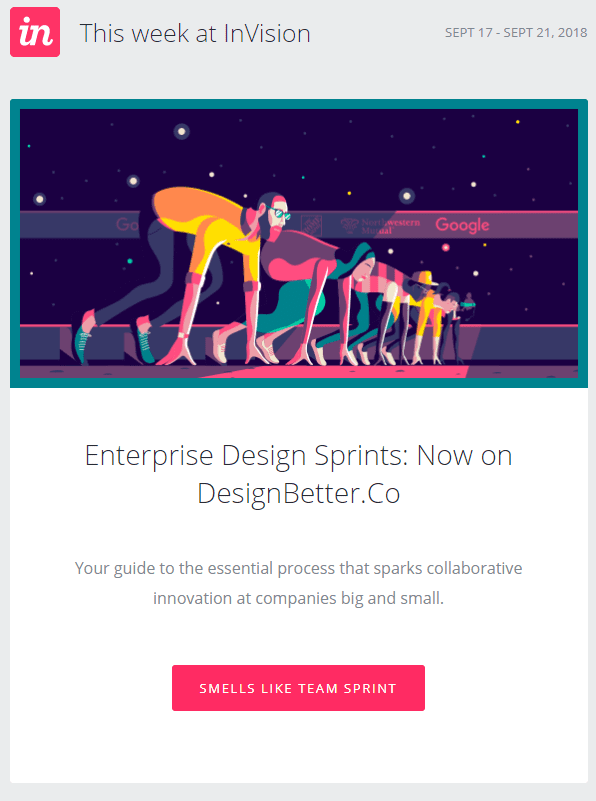
Task: Click "DesignBetter.Co" in the headline
Action: coord(298,493)
